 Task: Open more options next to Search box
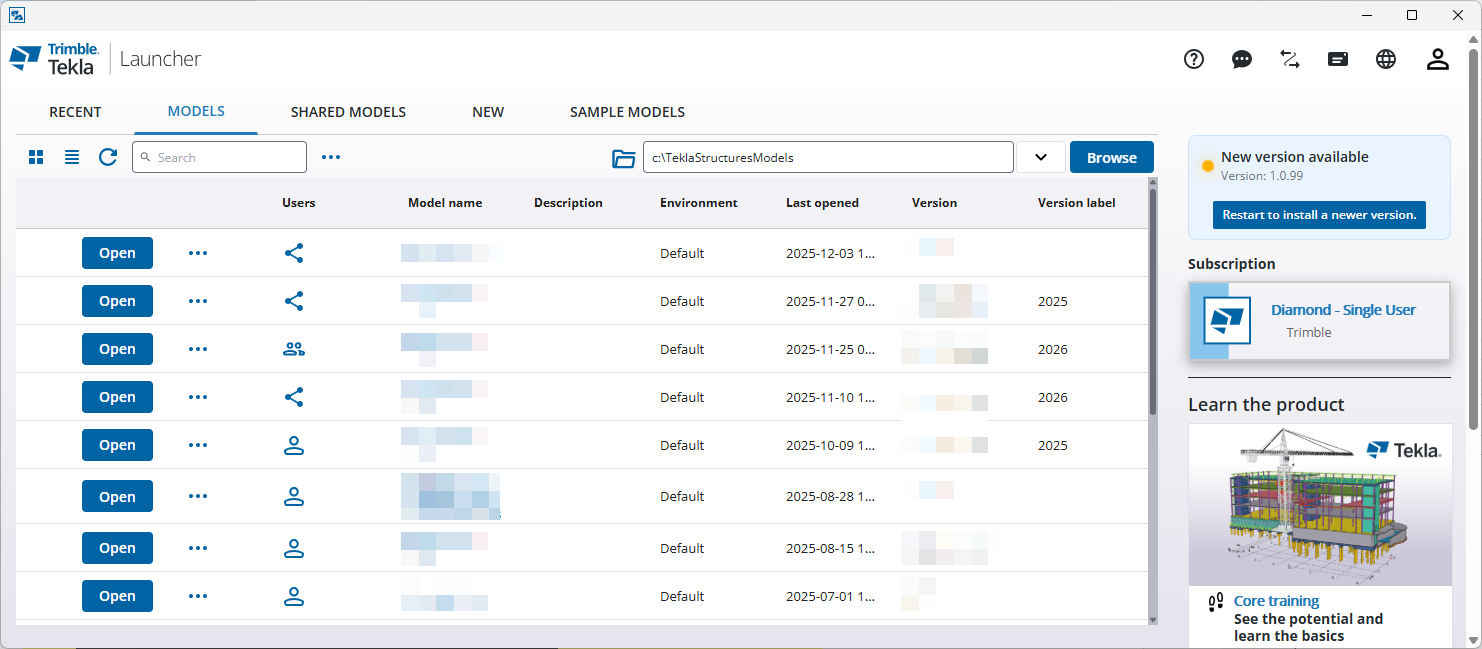click(331, 157)
